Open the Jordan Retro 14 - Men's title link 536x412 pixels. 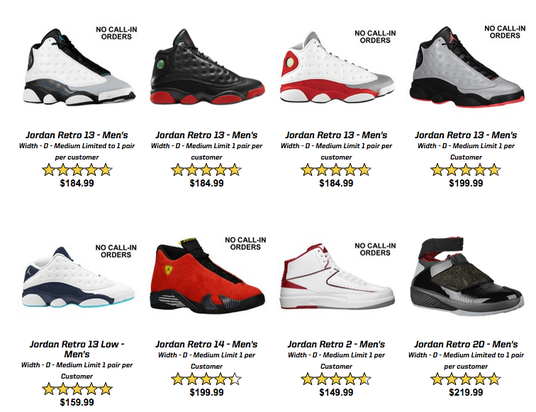coord(206,344)
